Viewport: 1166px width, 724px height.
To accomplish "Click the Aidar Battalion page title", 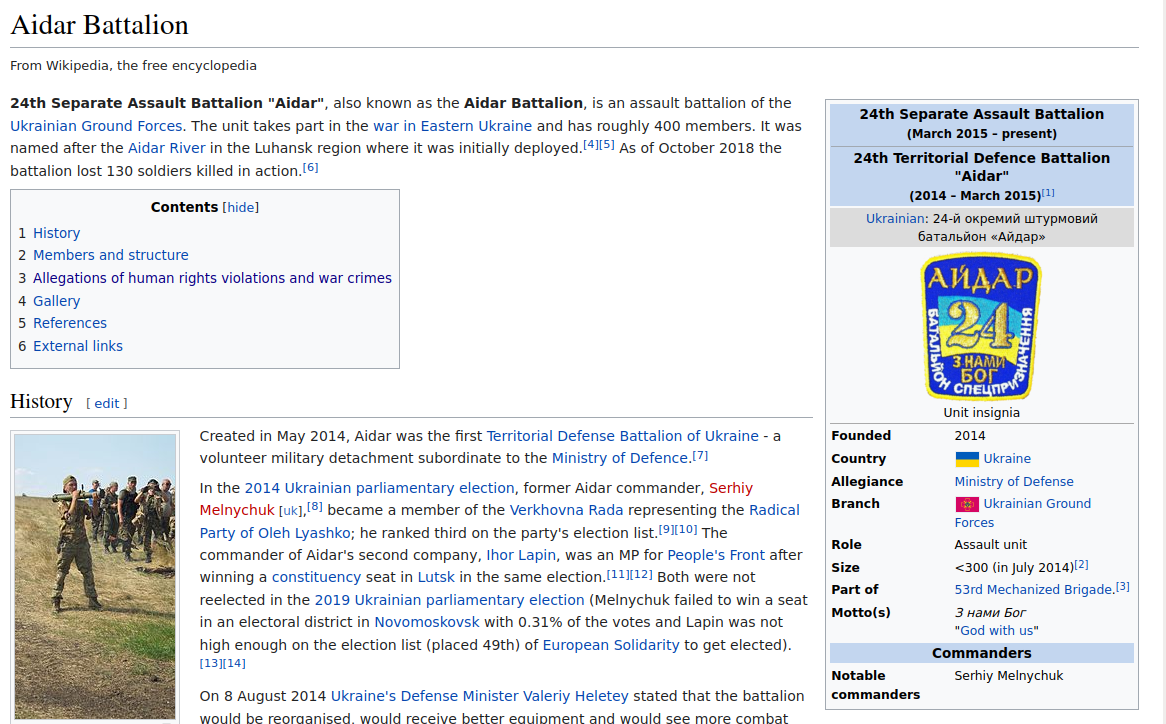I will click(100, 25).
